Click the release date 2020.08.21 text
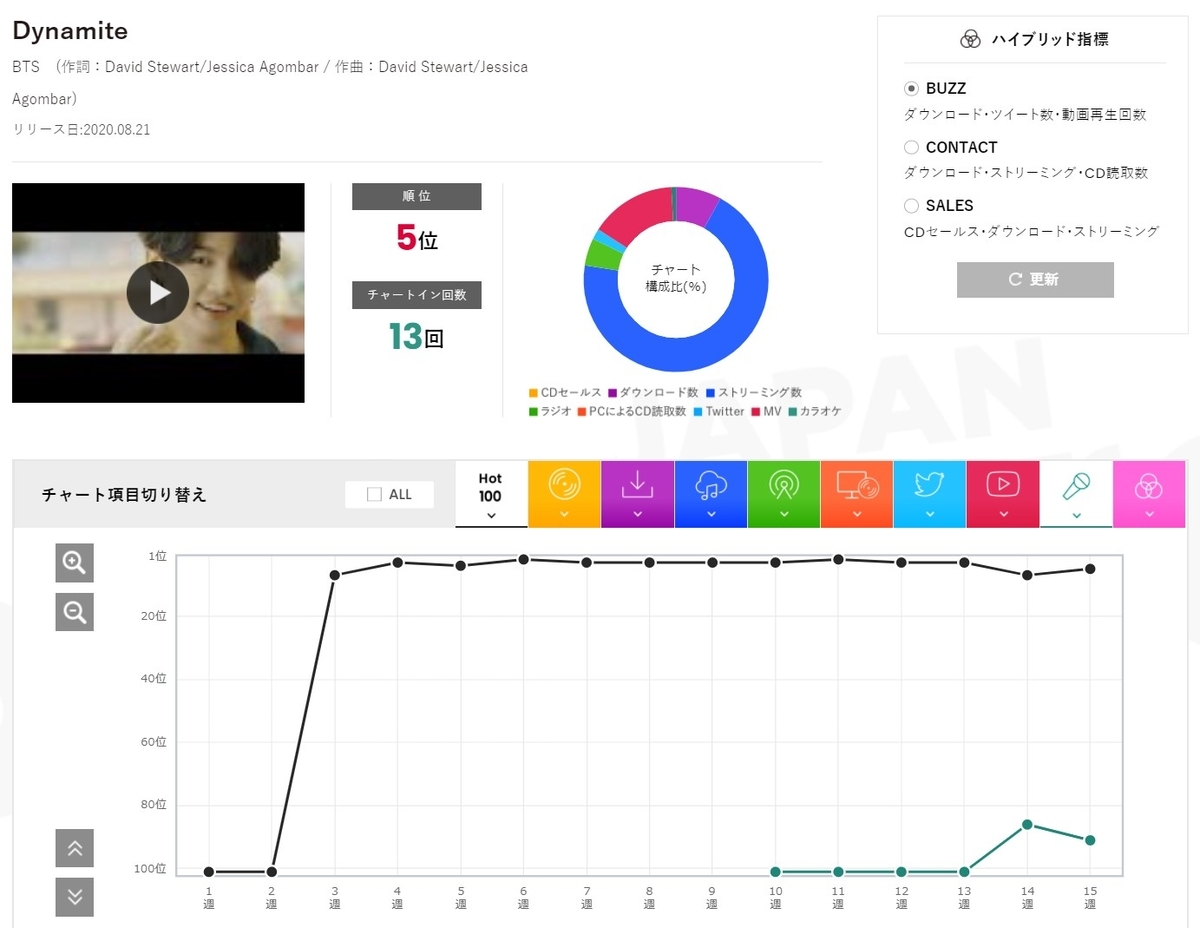Viewport: 1200px width, 928px height. pos(117,130)
